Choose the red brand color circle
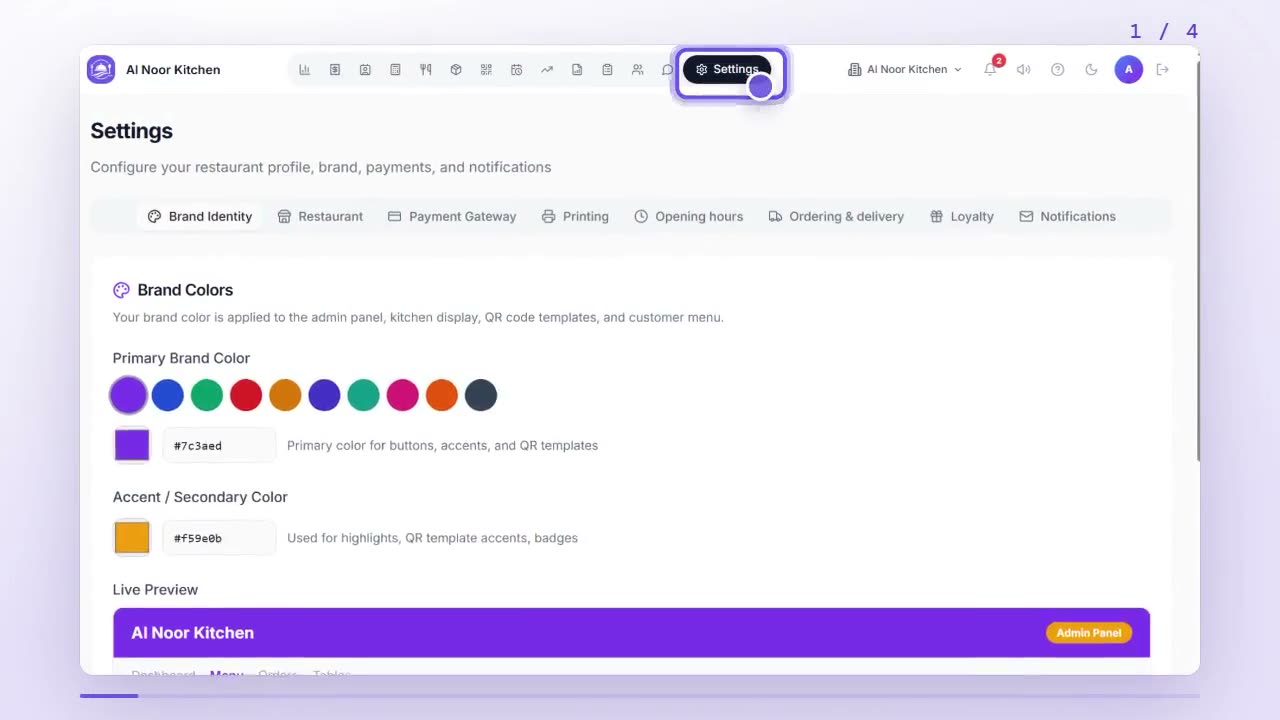This screenshot has height=720, width=1280. point(246,395)
